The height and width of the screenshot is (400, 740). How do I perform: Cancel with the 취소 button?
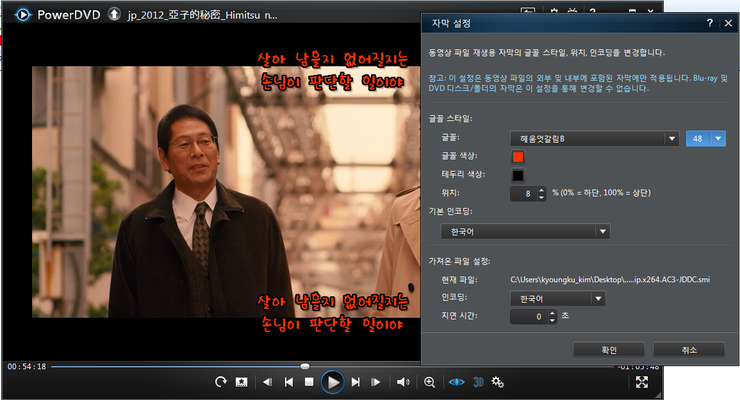coord(689,350)
